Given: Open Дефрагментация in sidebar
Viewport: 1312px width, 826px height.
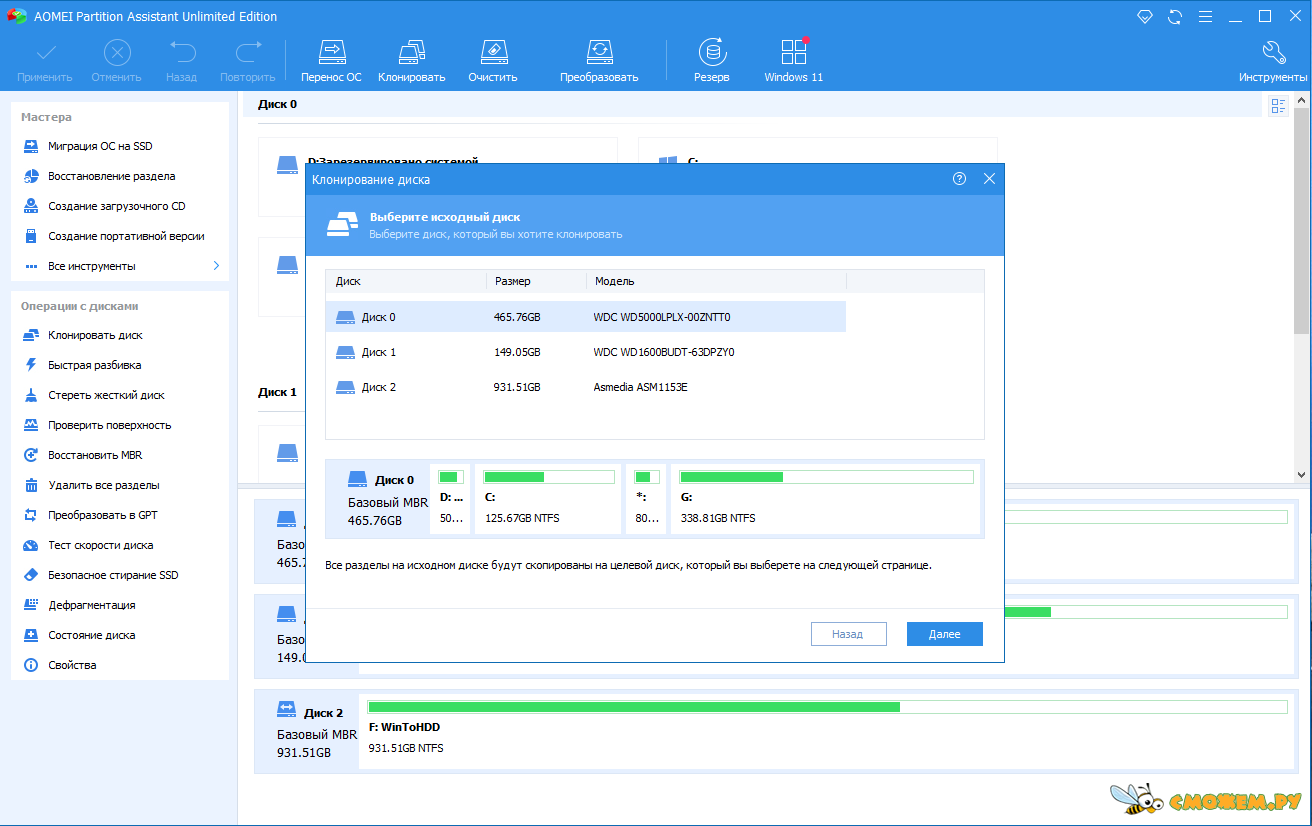Looking at the screenshot, I should [x=91, y=605].
